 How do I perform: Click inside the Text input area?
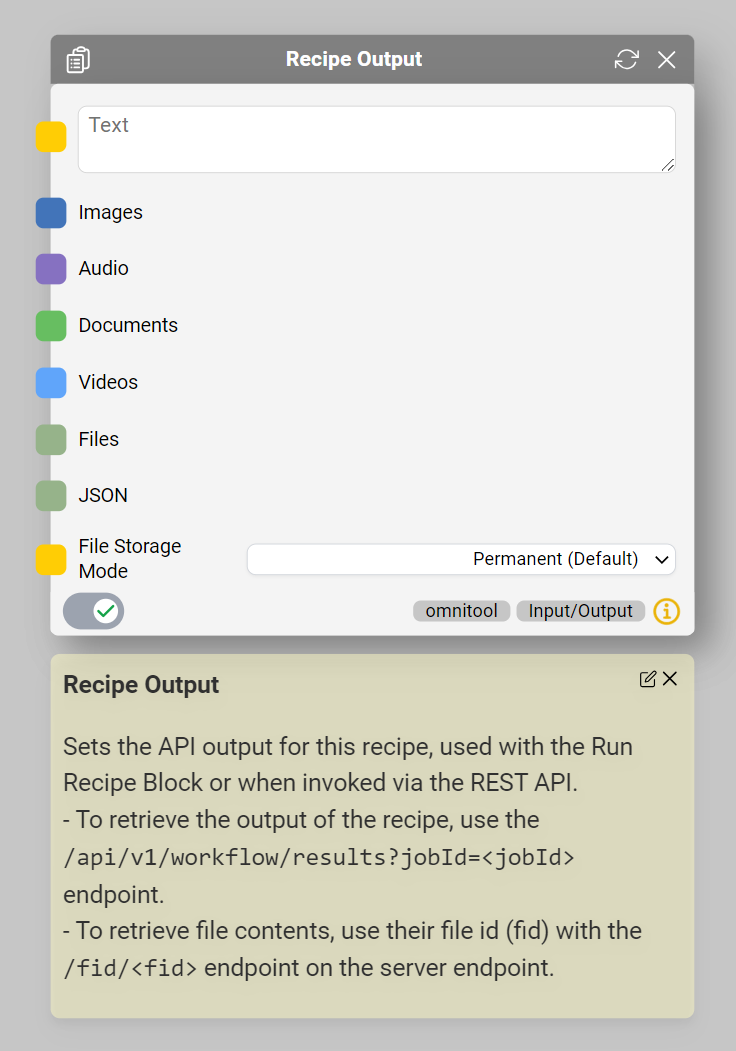click(x=376, y=139)
